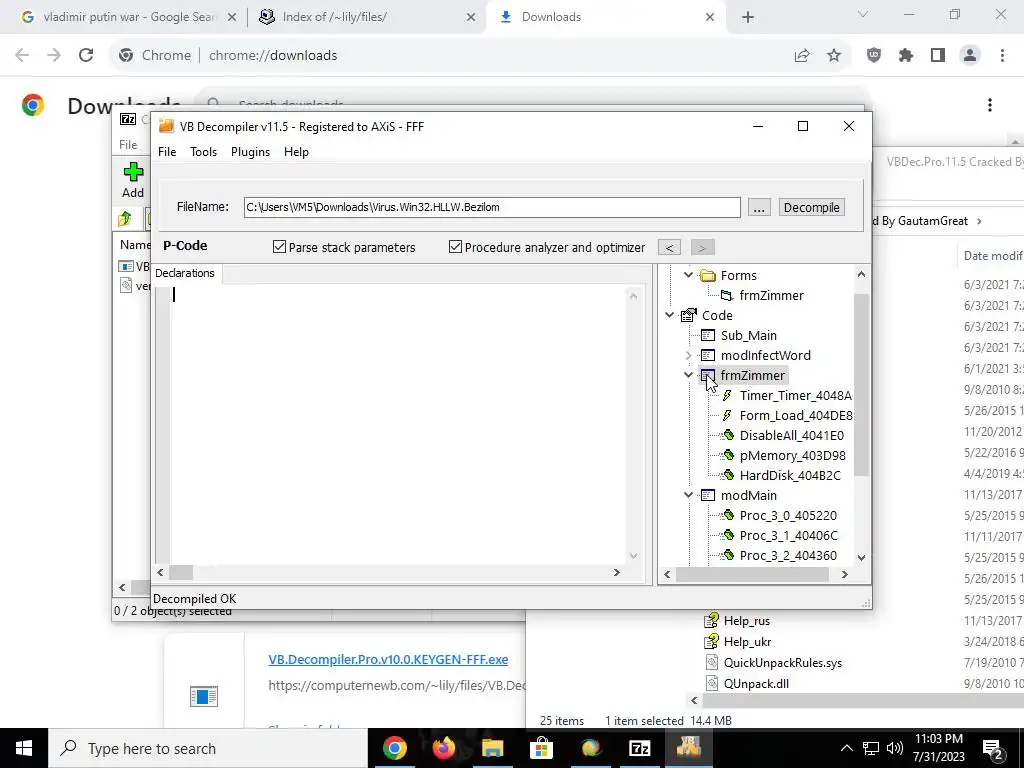Click the browse (...) button next to FileName

coord(758,207)
